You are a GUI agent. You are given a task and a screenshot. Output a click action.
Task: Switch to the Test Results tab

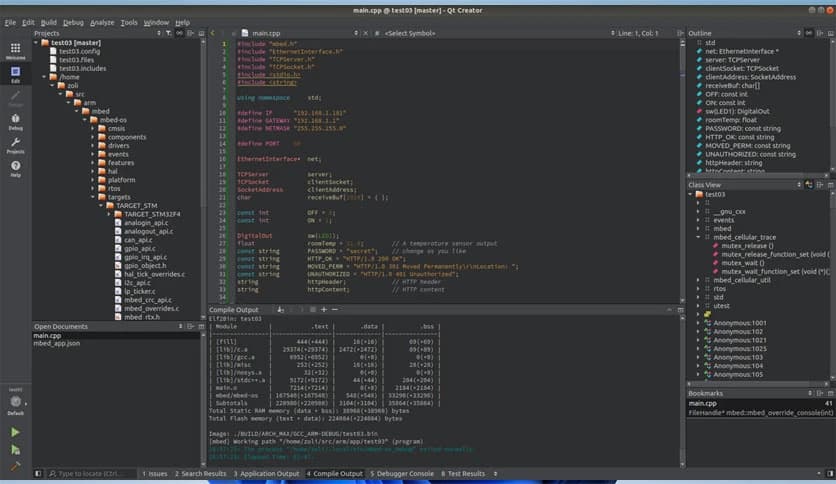click(463, 473)
